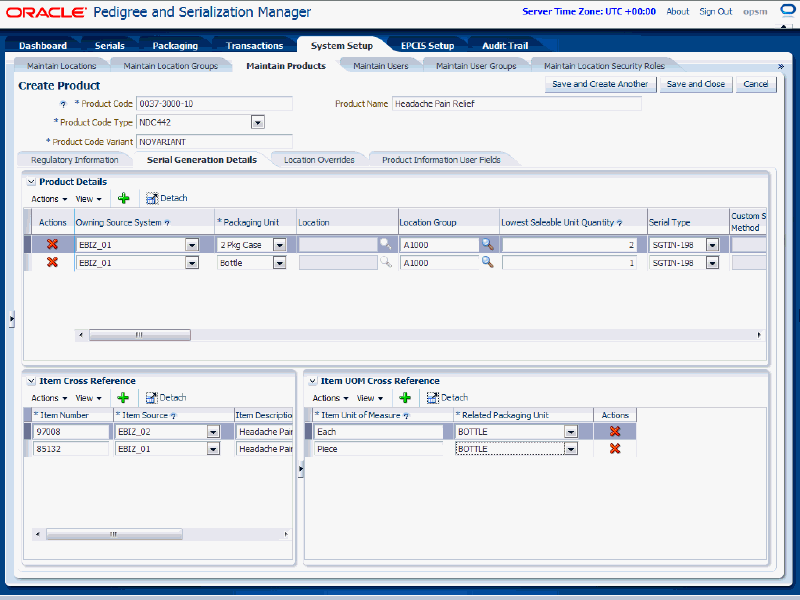Open Location search for Bottle row

(386, 262)
